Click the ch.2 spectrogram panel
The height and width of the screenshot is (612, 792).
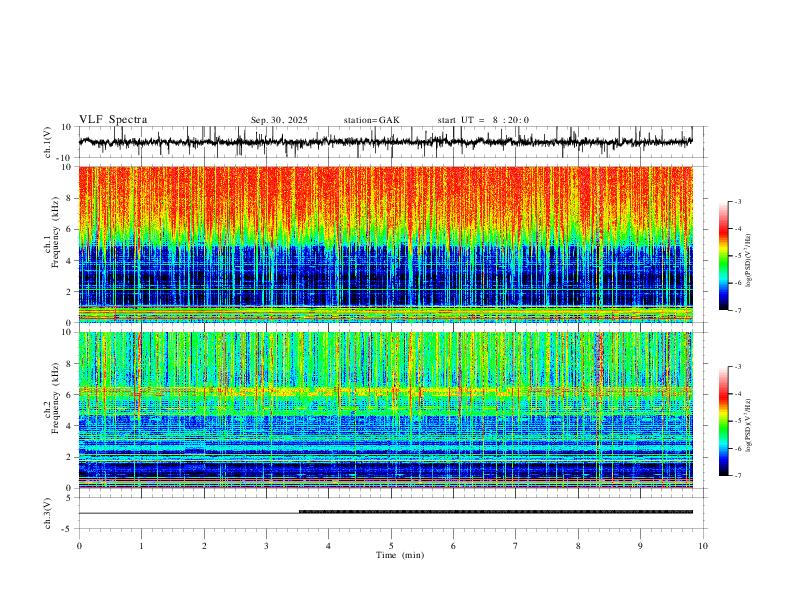click(385, 410)
